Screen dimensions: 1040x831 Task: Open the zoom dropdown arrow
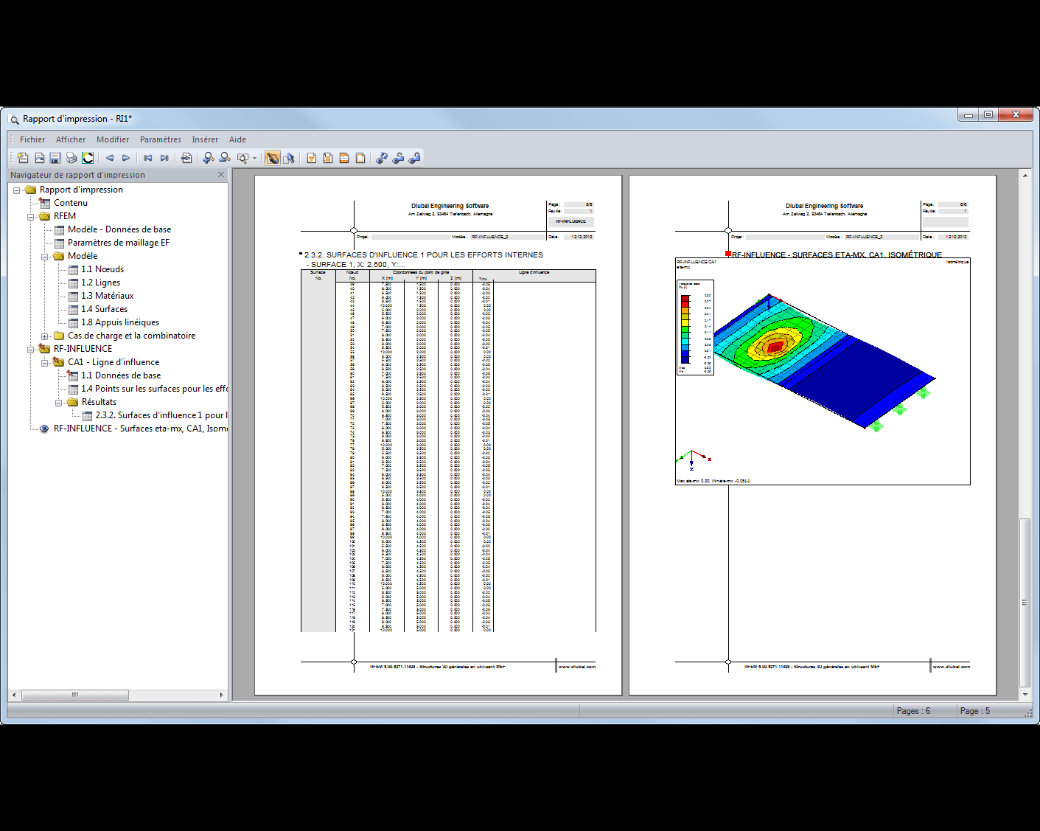click(x=255, y=158)
